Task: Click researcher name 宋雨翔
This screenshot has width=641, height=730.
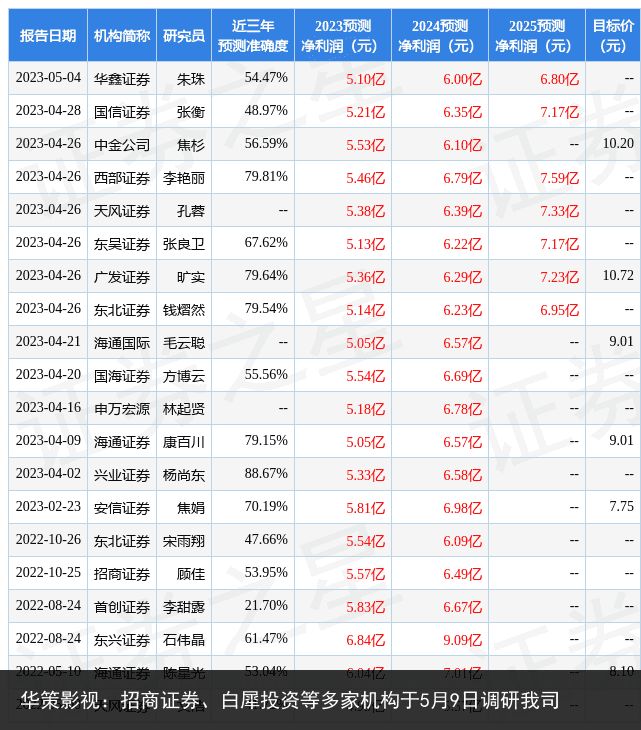Action: tap(184, 541)
